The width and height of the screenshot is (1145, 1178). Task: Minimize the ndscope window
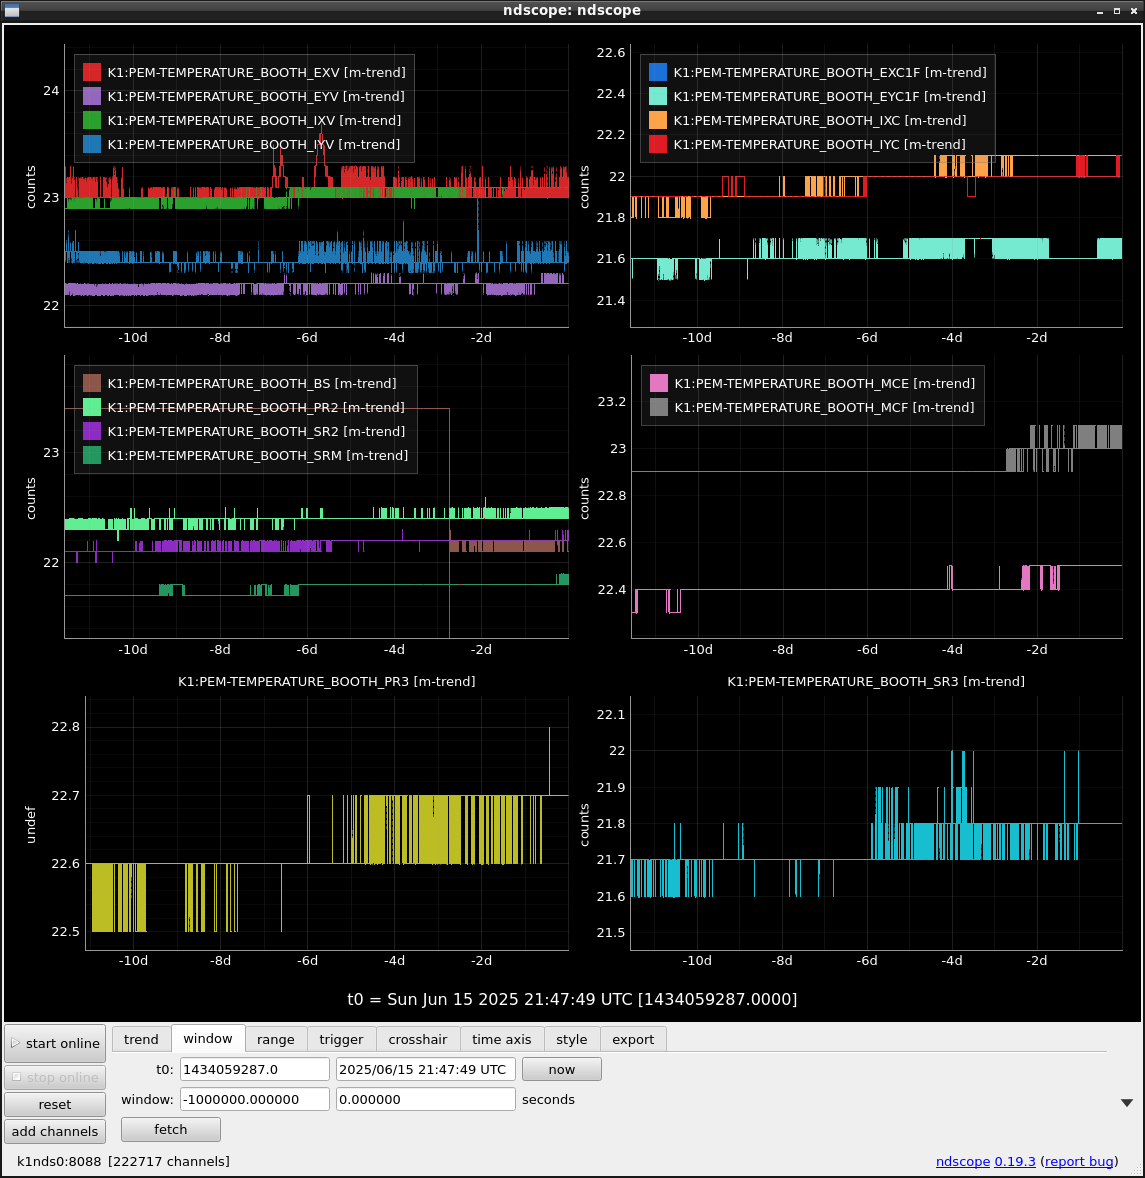pyautogui.click(x=1100, y=11)
